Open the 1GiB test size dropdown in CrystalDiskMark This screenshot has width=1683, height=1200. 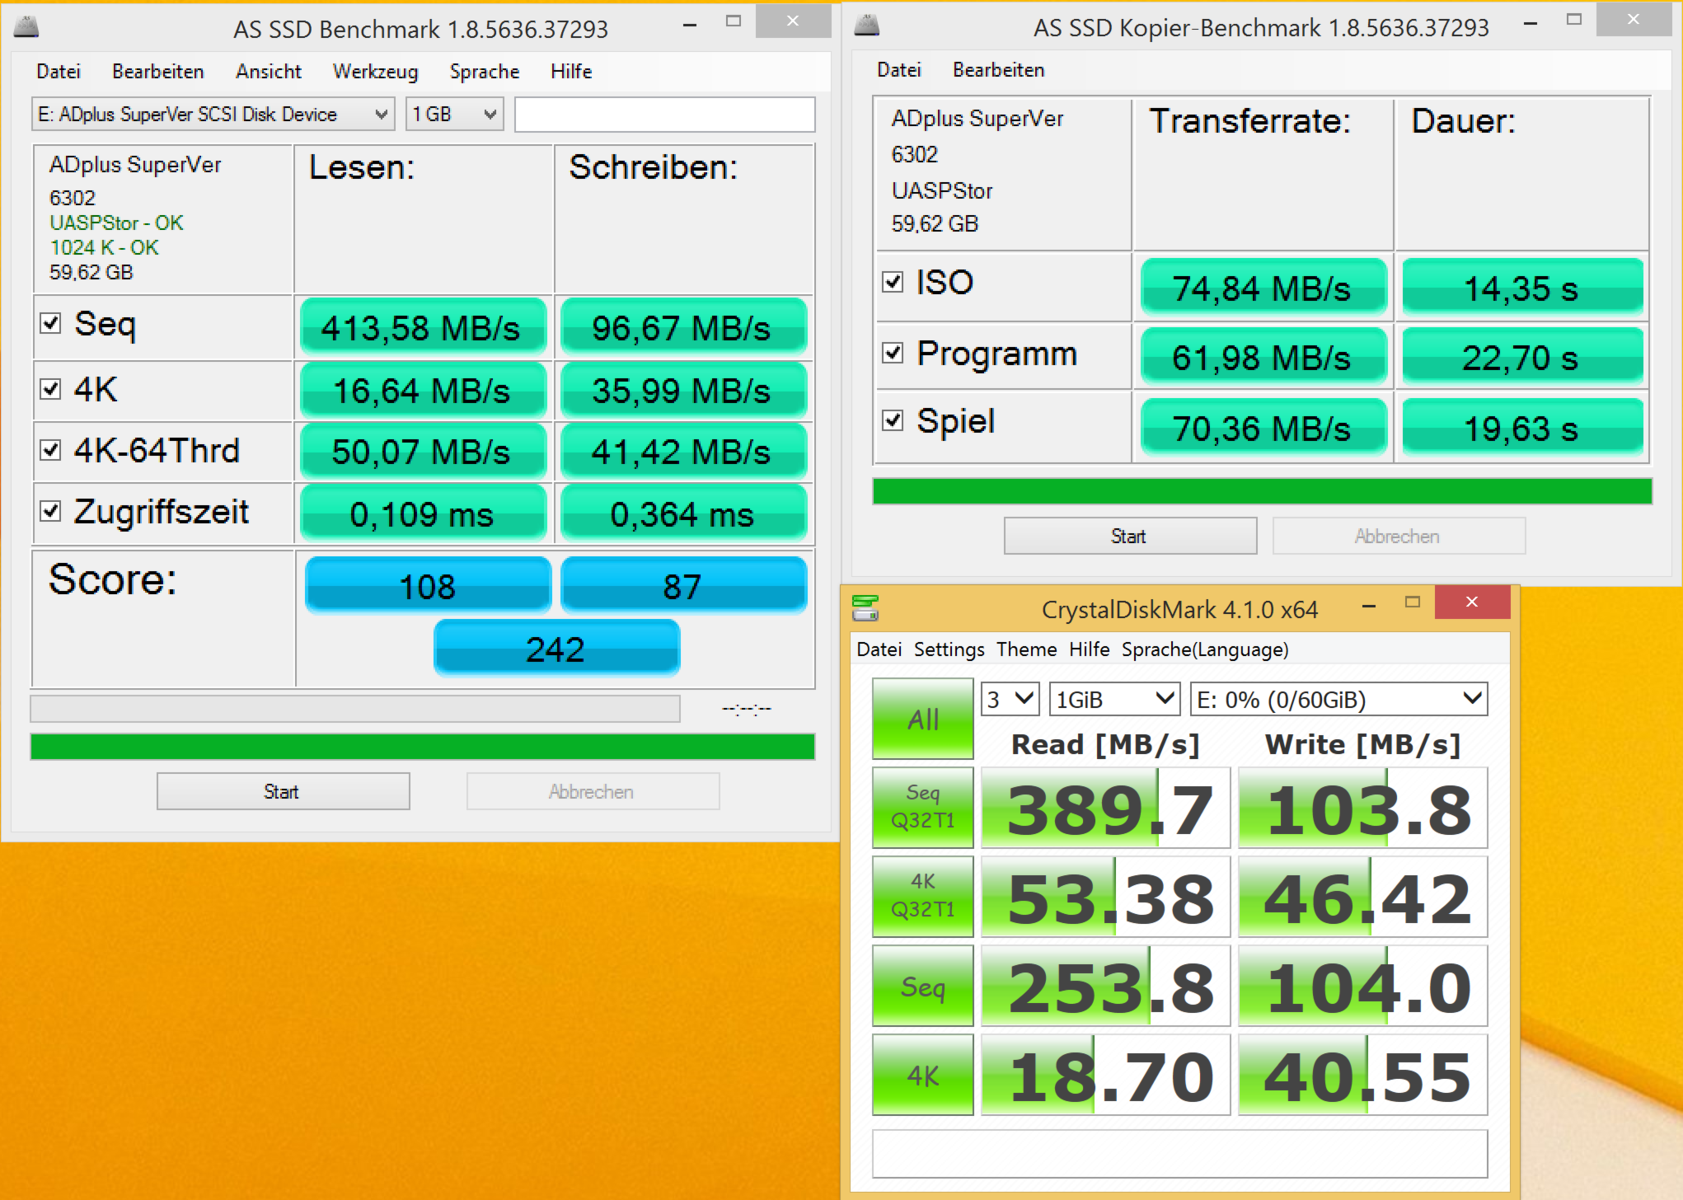(x=1114, y=699)
